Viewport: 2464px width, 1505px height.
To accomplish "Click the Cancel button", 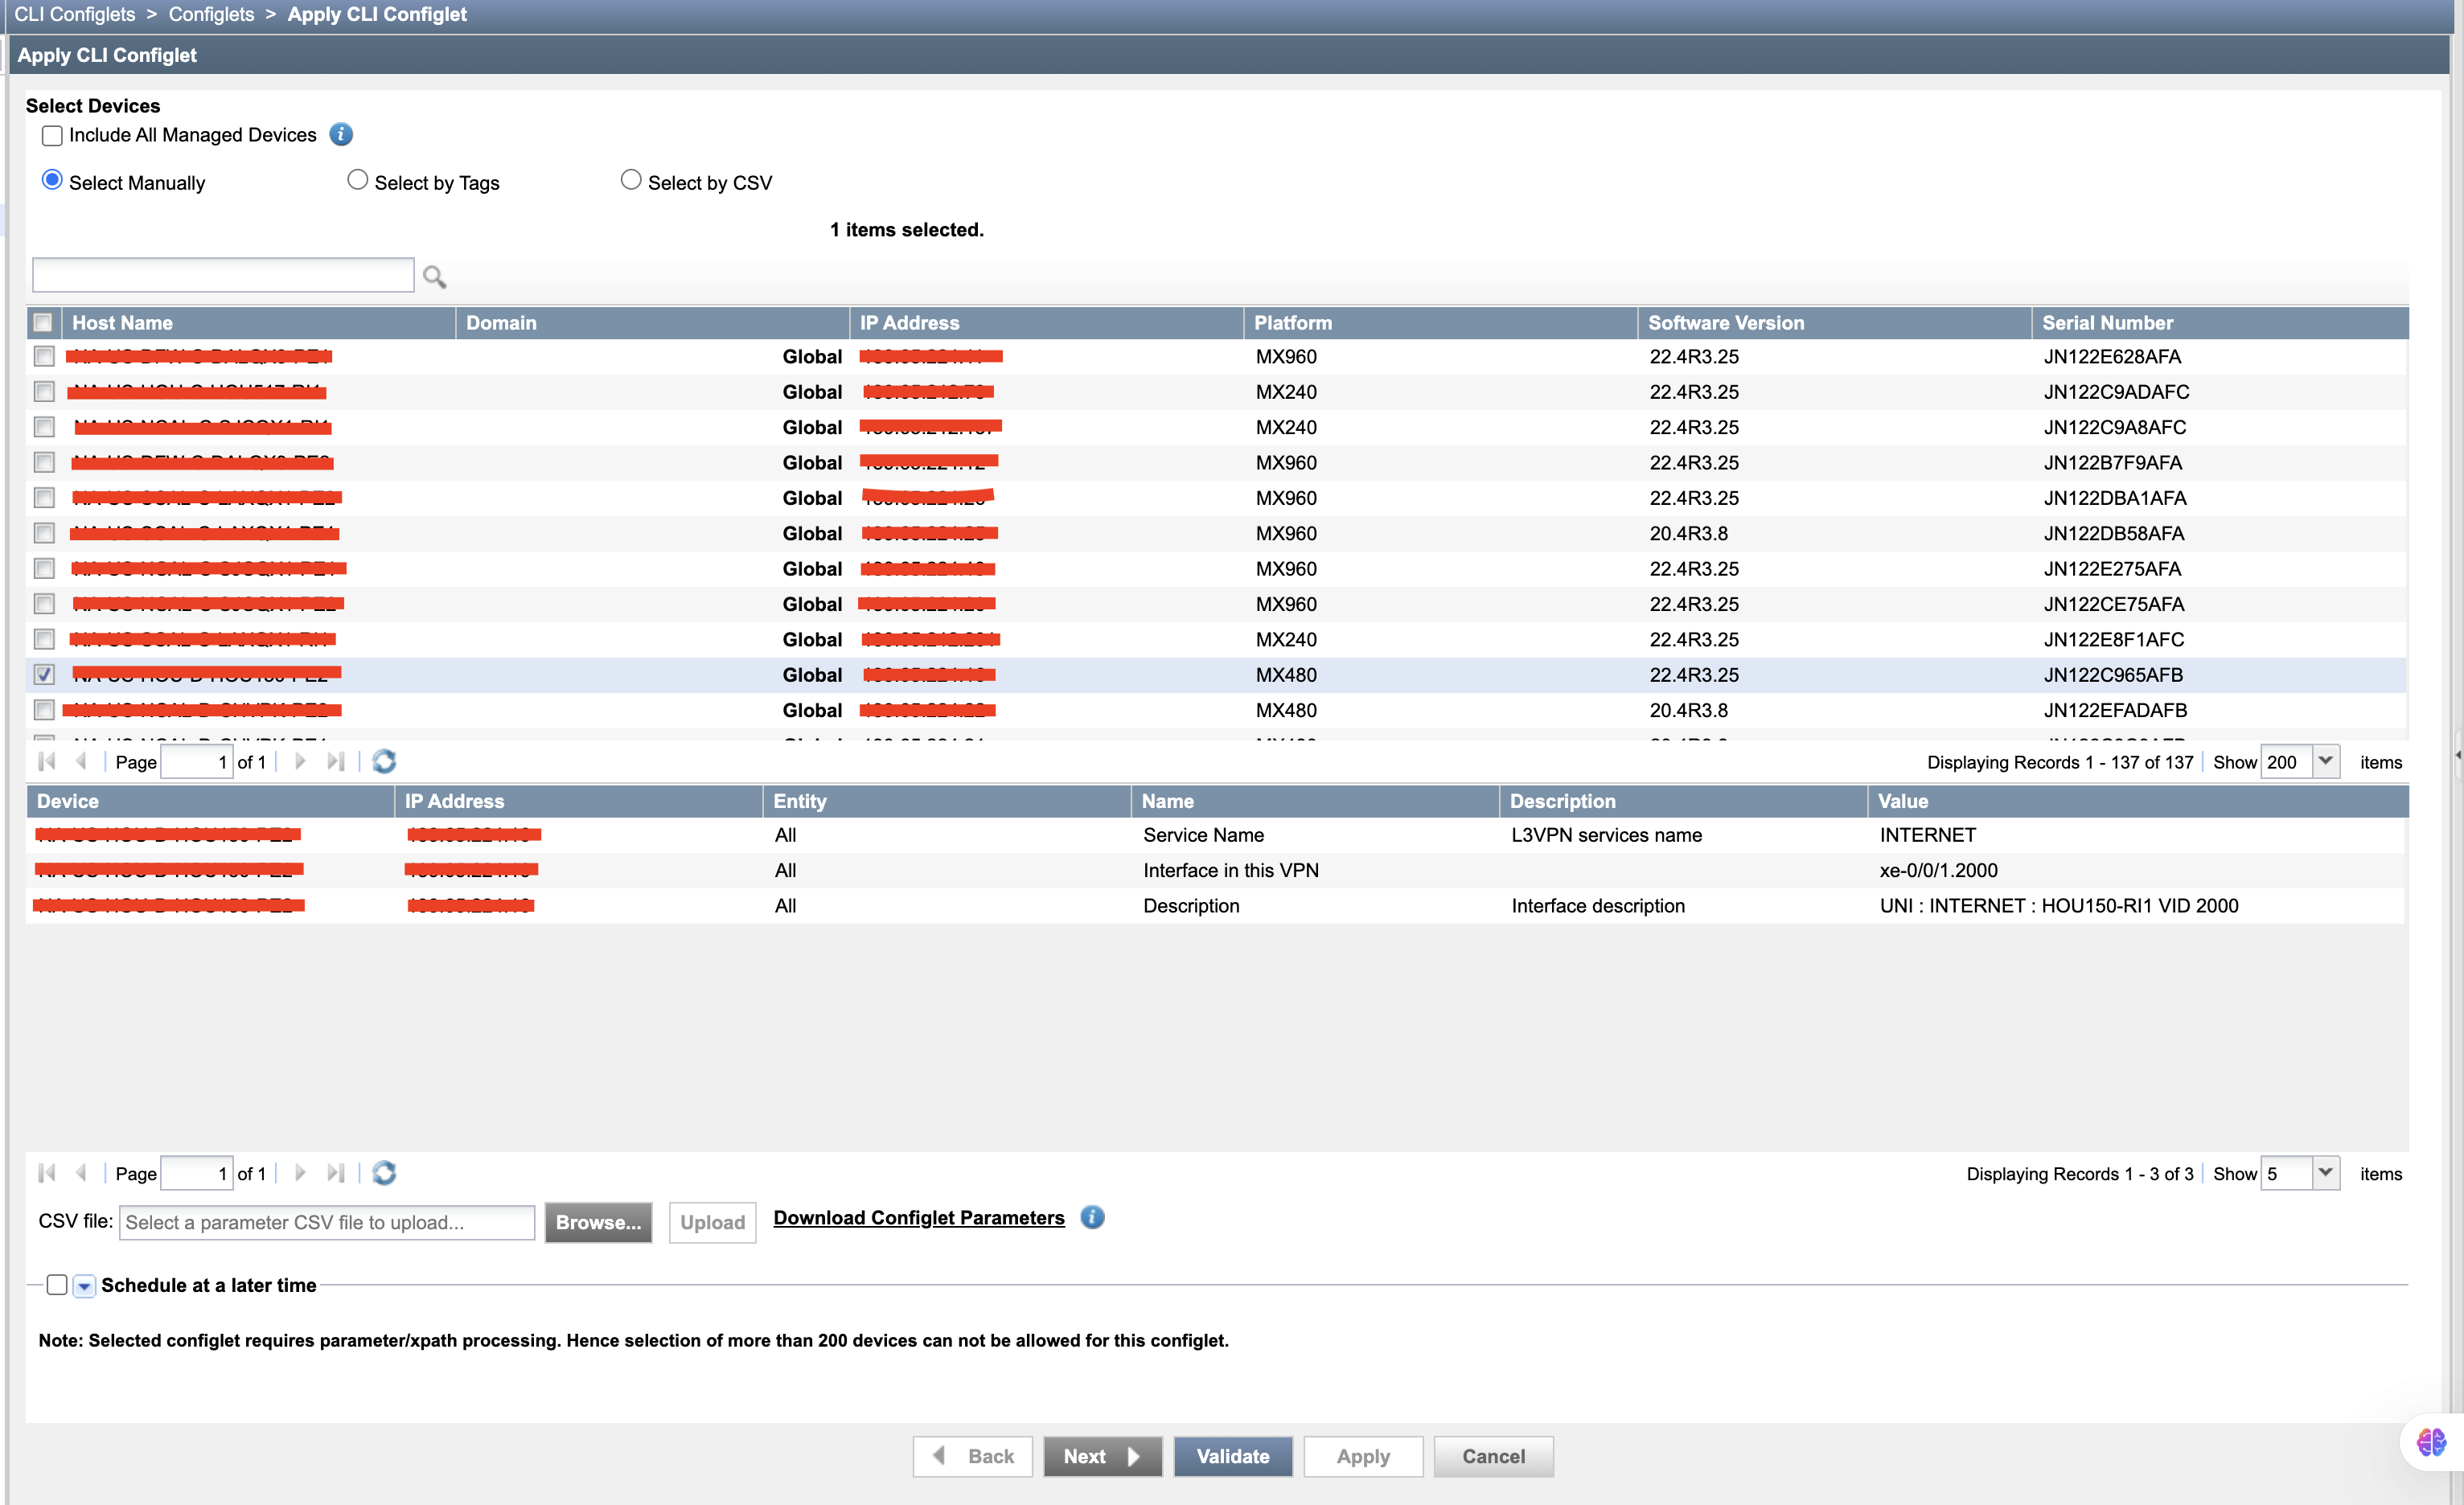I will 1494,1456.
